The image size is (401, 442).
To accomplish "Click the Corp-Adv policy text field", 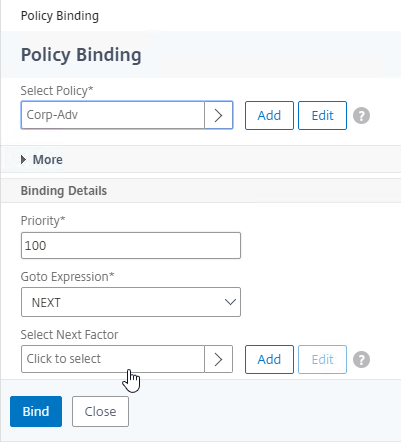I will point(113,115).
